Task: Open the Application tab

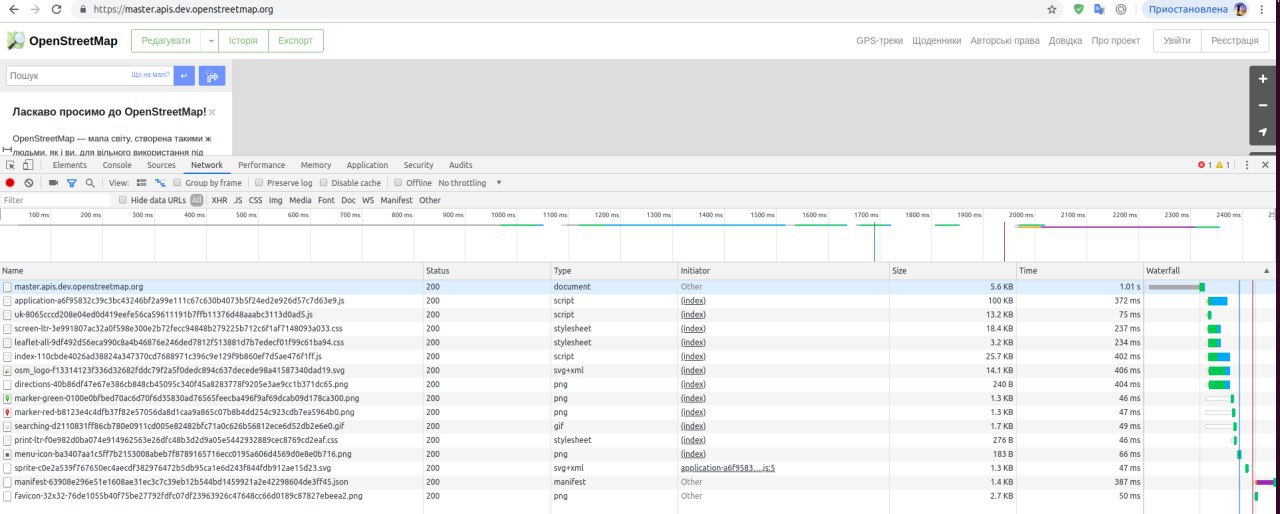Action: [x=367, y=165]
